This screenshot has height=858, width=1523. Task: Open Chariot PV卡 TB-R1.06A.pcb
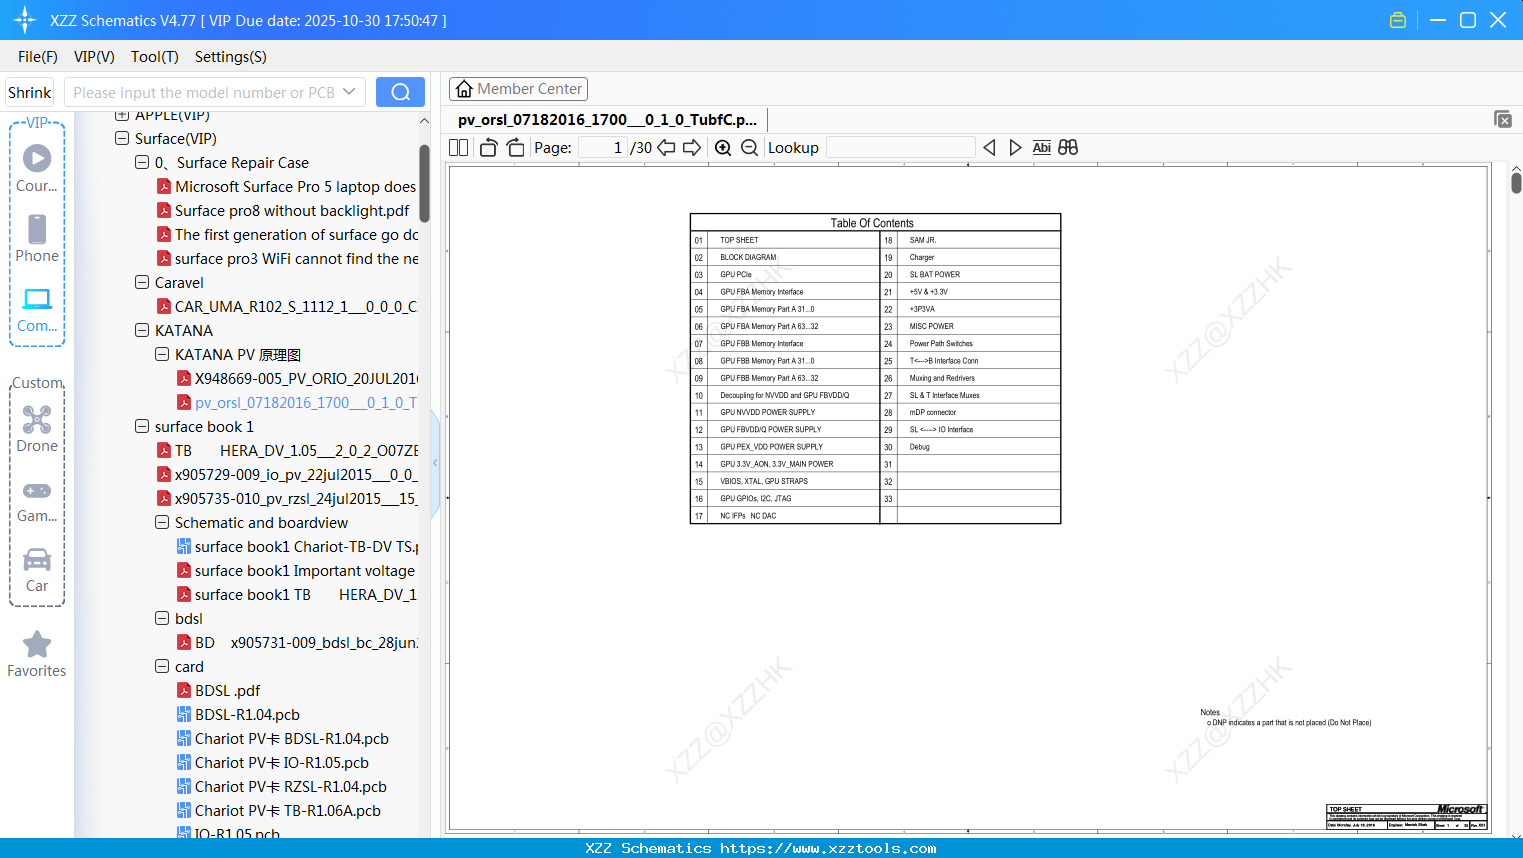279,811
